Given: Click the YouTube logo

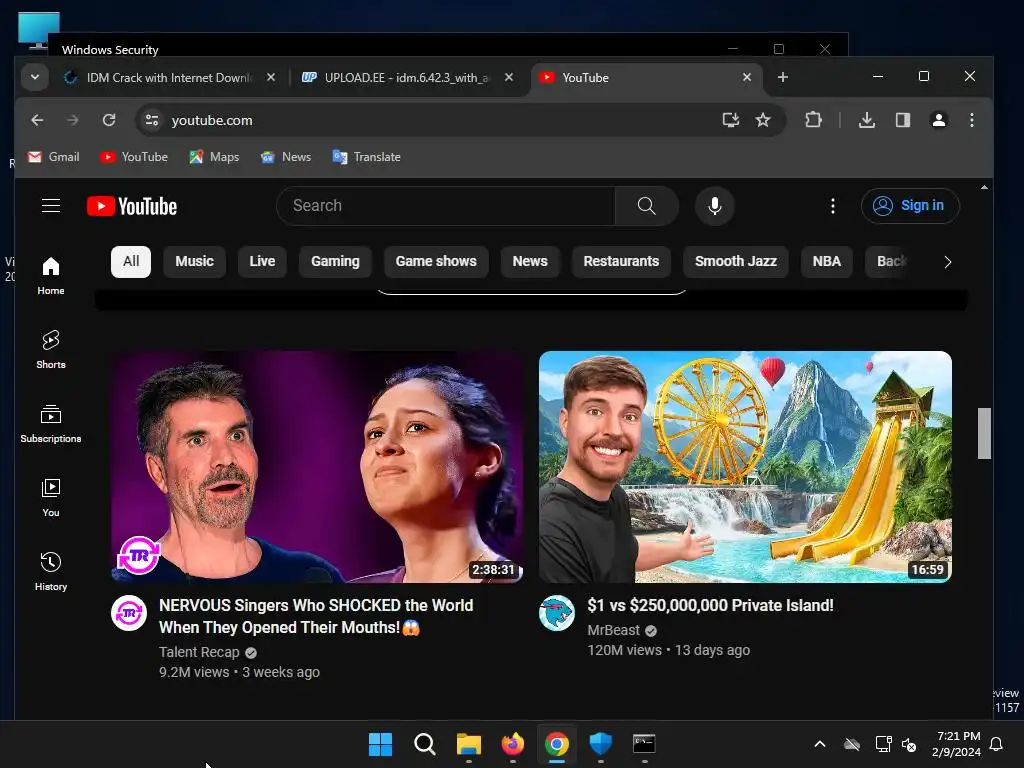Looking at the screenshot, I should (x=132, y=206).
